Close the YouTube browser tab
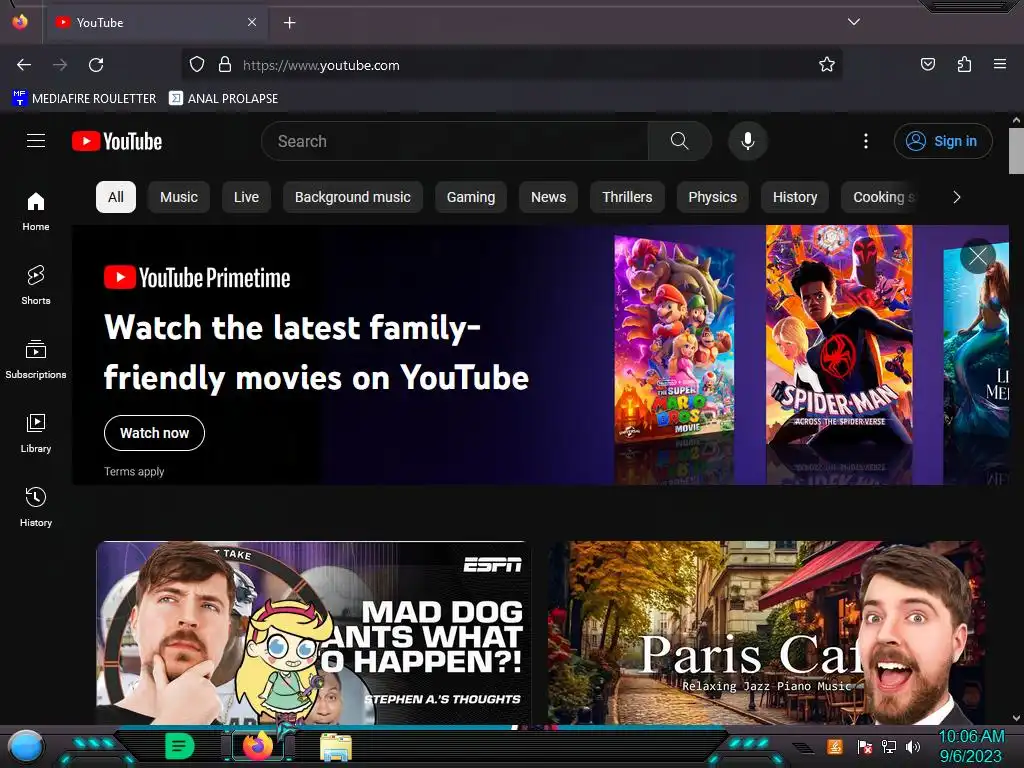Image resolution: width=1024 pixels, height=768 pixels. (x=252, y=22)
